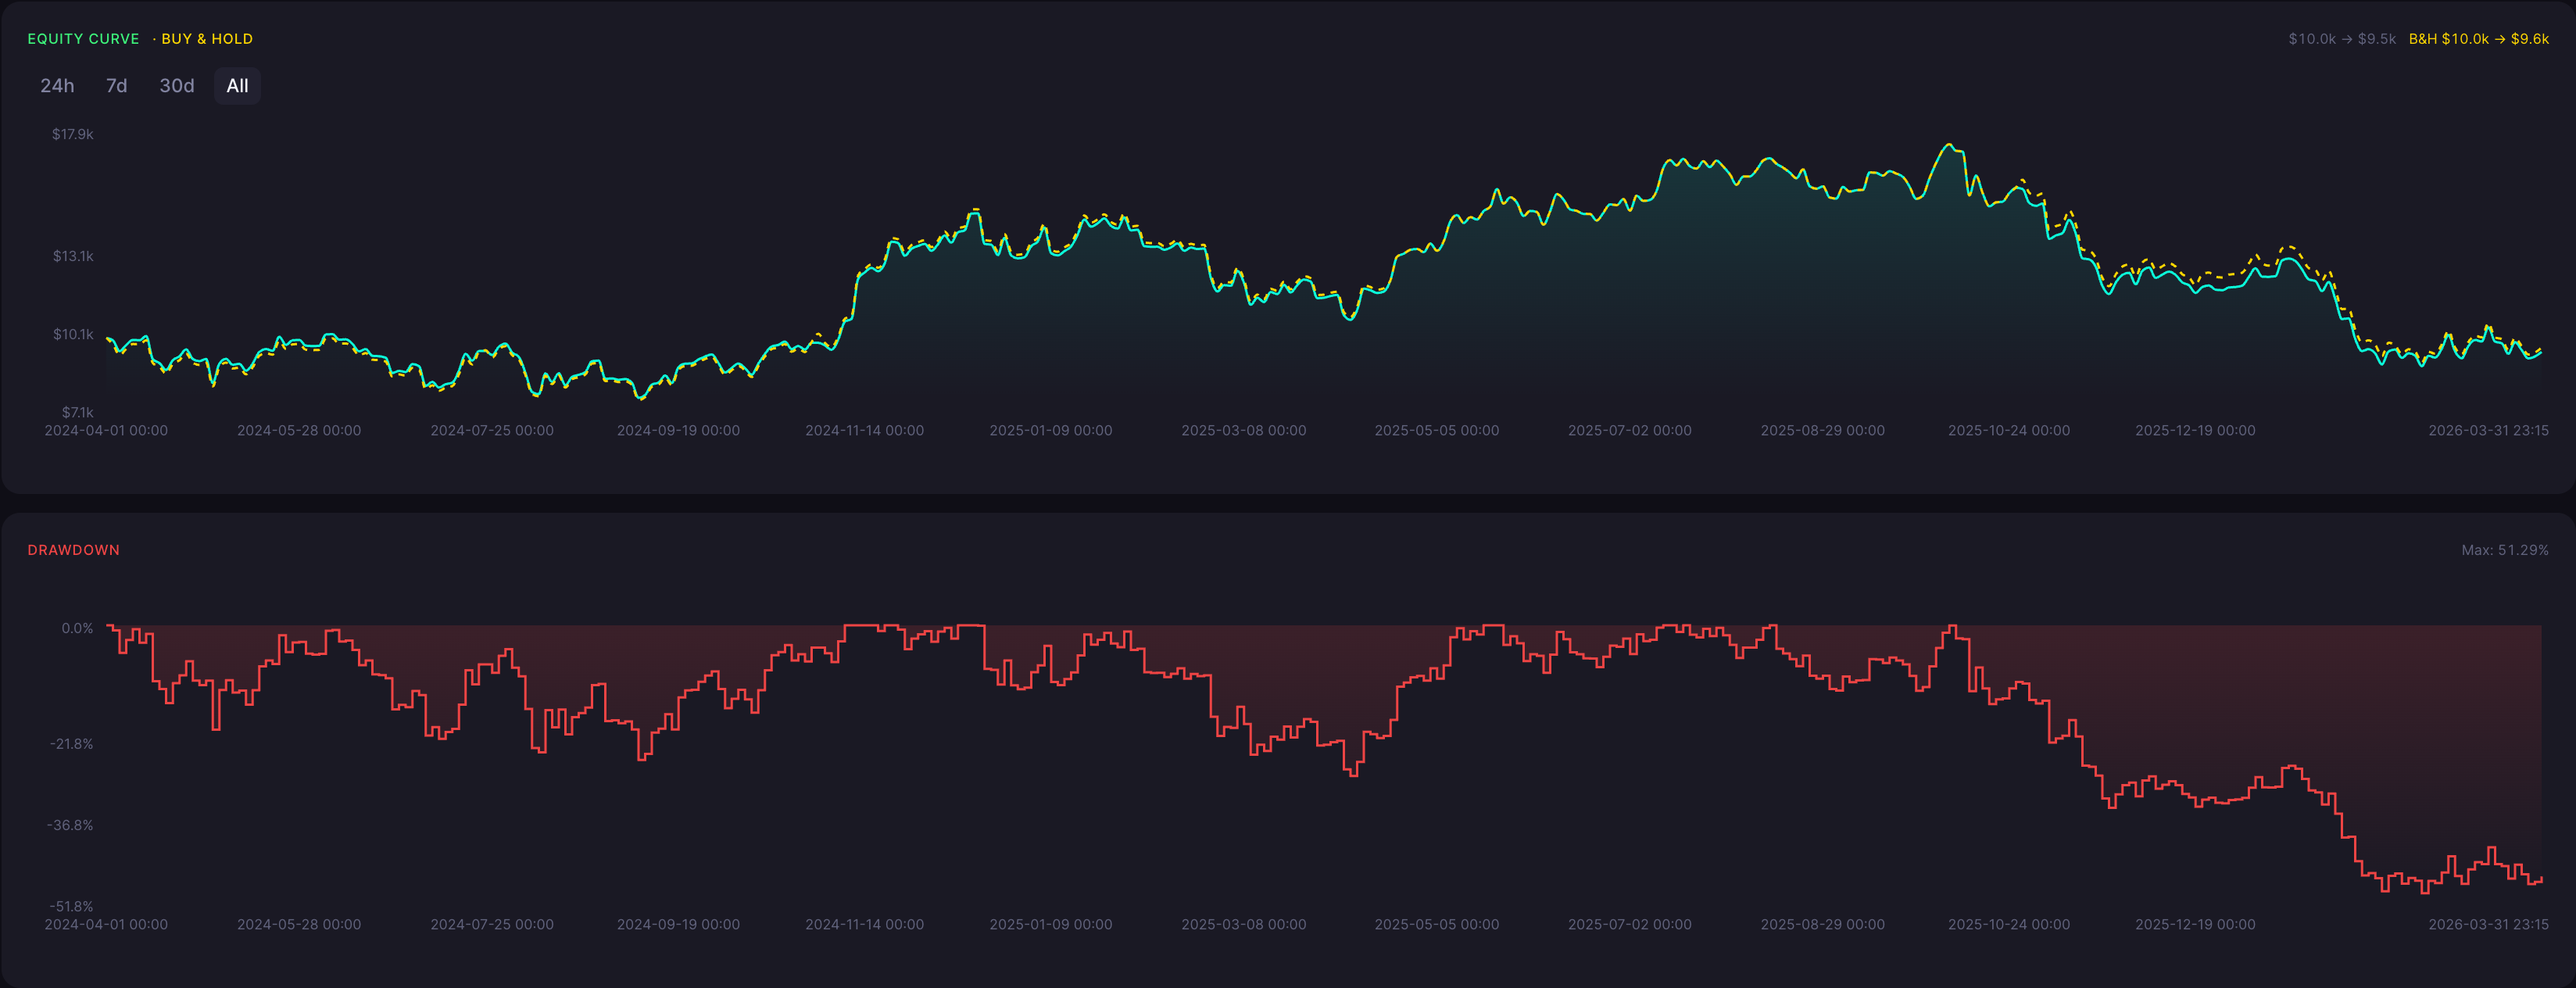Click drawdown chart date 2025-10-24 00:00

coord(2008,924)
